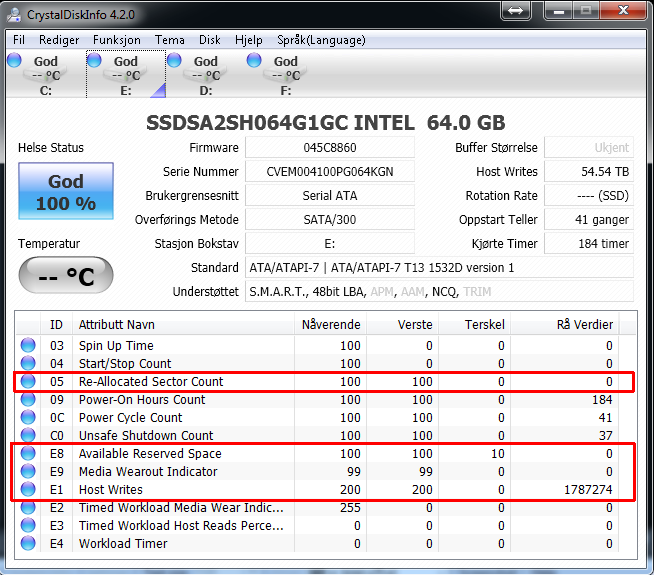Click the Firmware value 045C8860

click(x=330, y=148)
